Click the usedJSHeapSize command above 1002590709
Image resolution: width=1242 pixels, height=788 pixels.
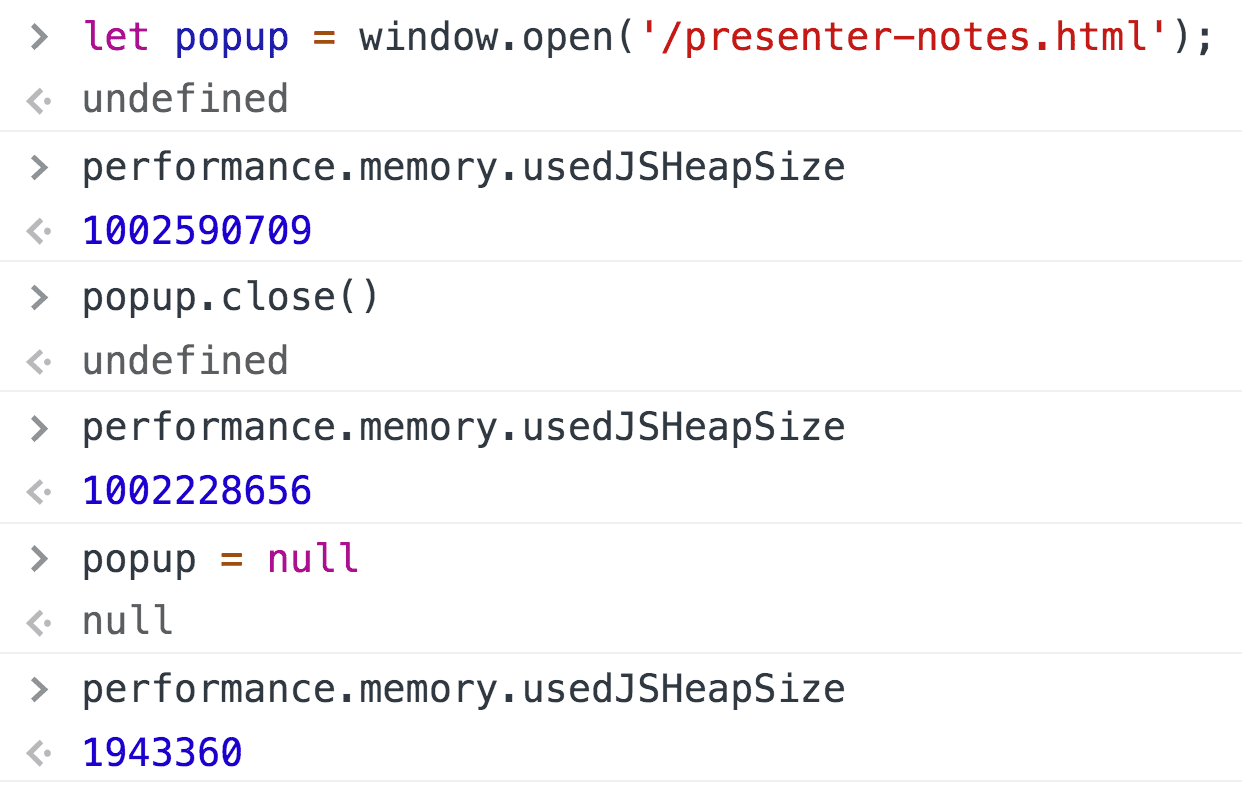click(463, 167)
